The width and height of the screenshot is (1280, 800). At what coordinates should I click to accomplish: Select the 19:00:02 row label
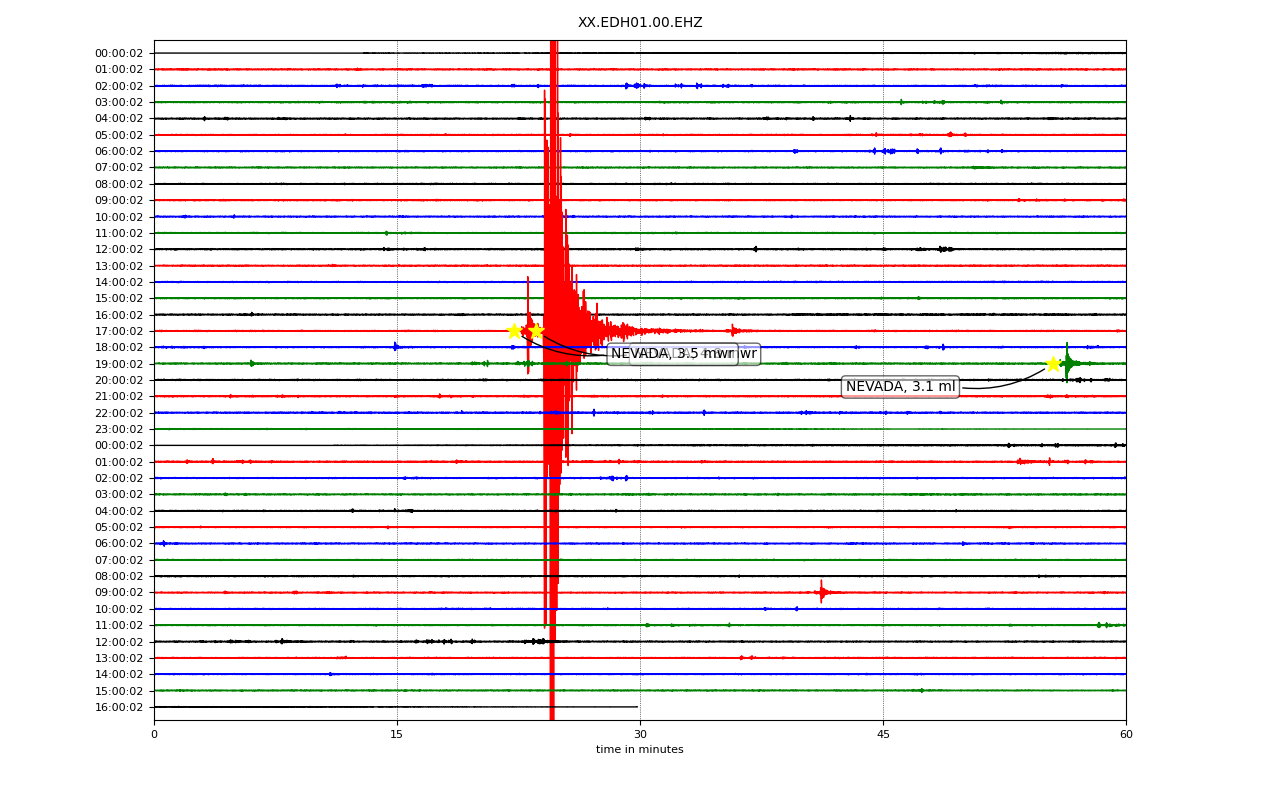coord(119,364)
